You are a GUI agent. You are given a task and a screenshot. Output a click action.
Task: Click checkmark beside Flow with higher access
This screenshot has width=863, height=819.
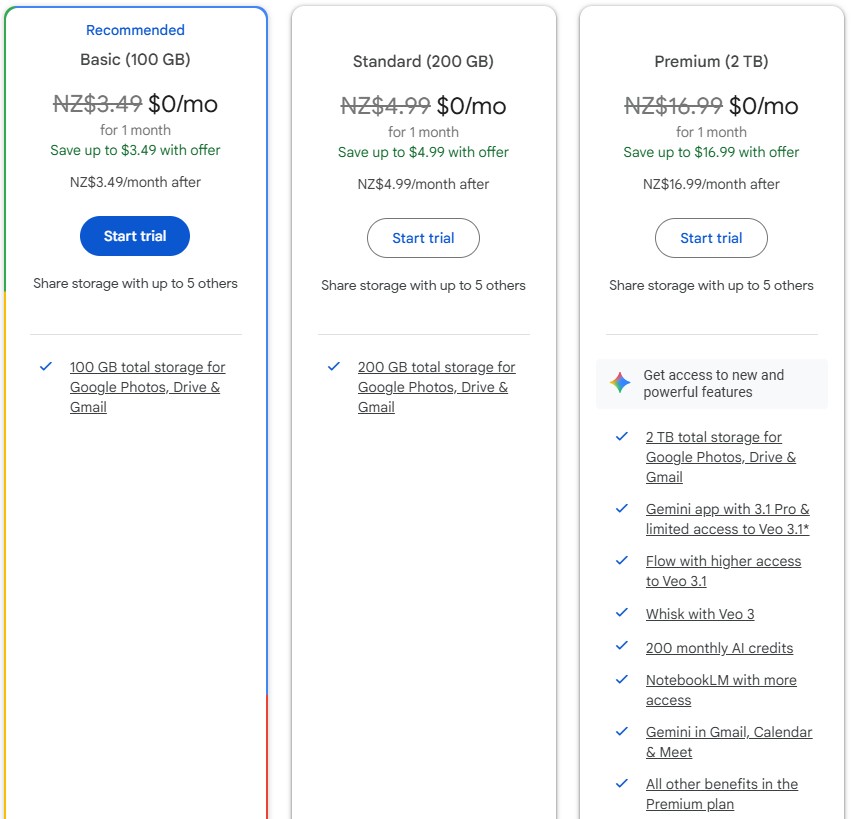pyautogui.click(x=622, y=561)
